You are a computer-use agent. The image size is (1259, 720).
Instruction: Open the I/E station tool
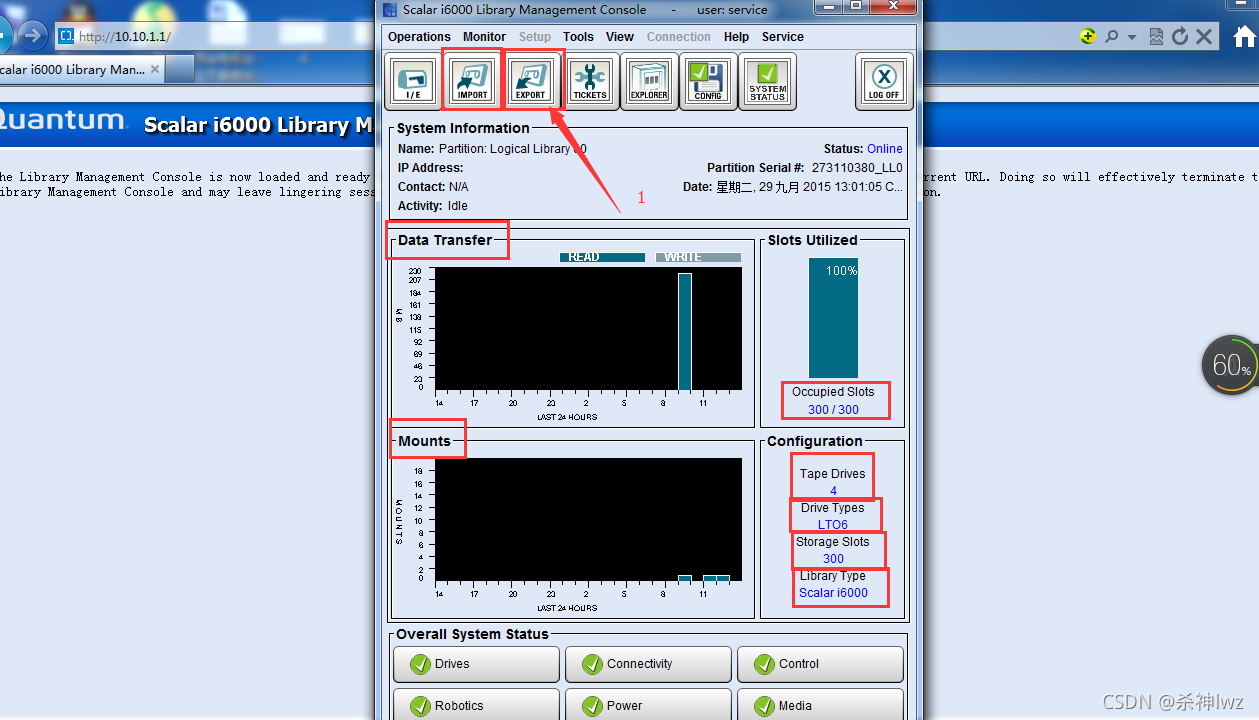click(413, 81)
